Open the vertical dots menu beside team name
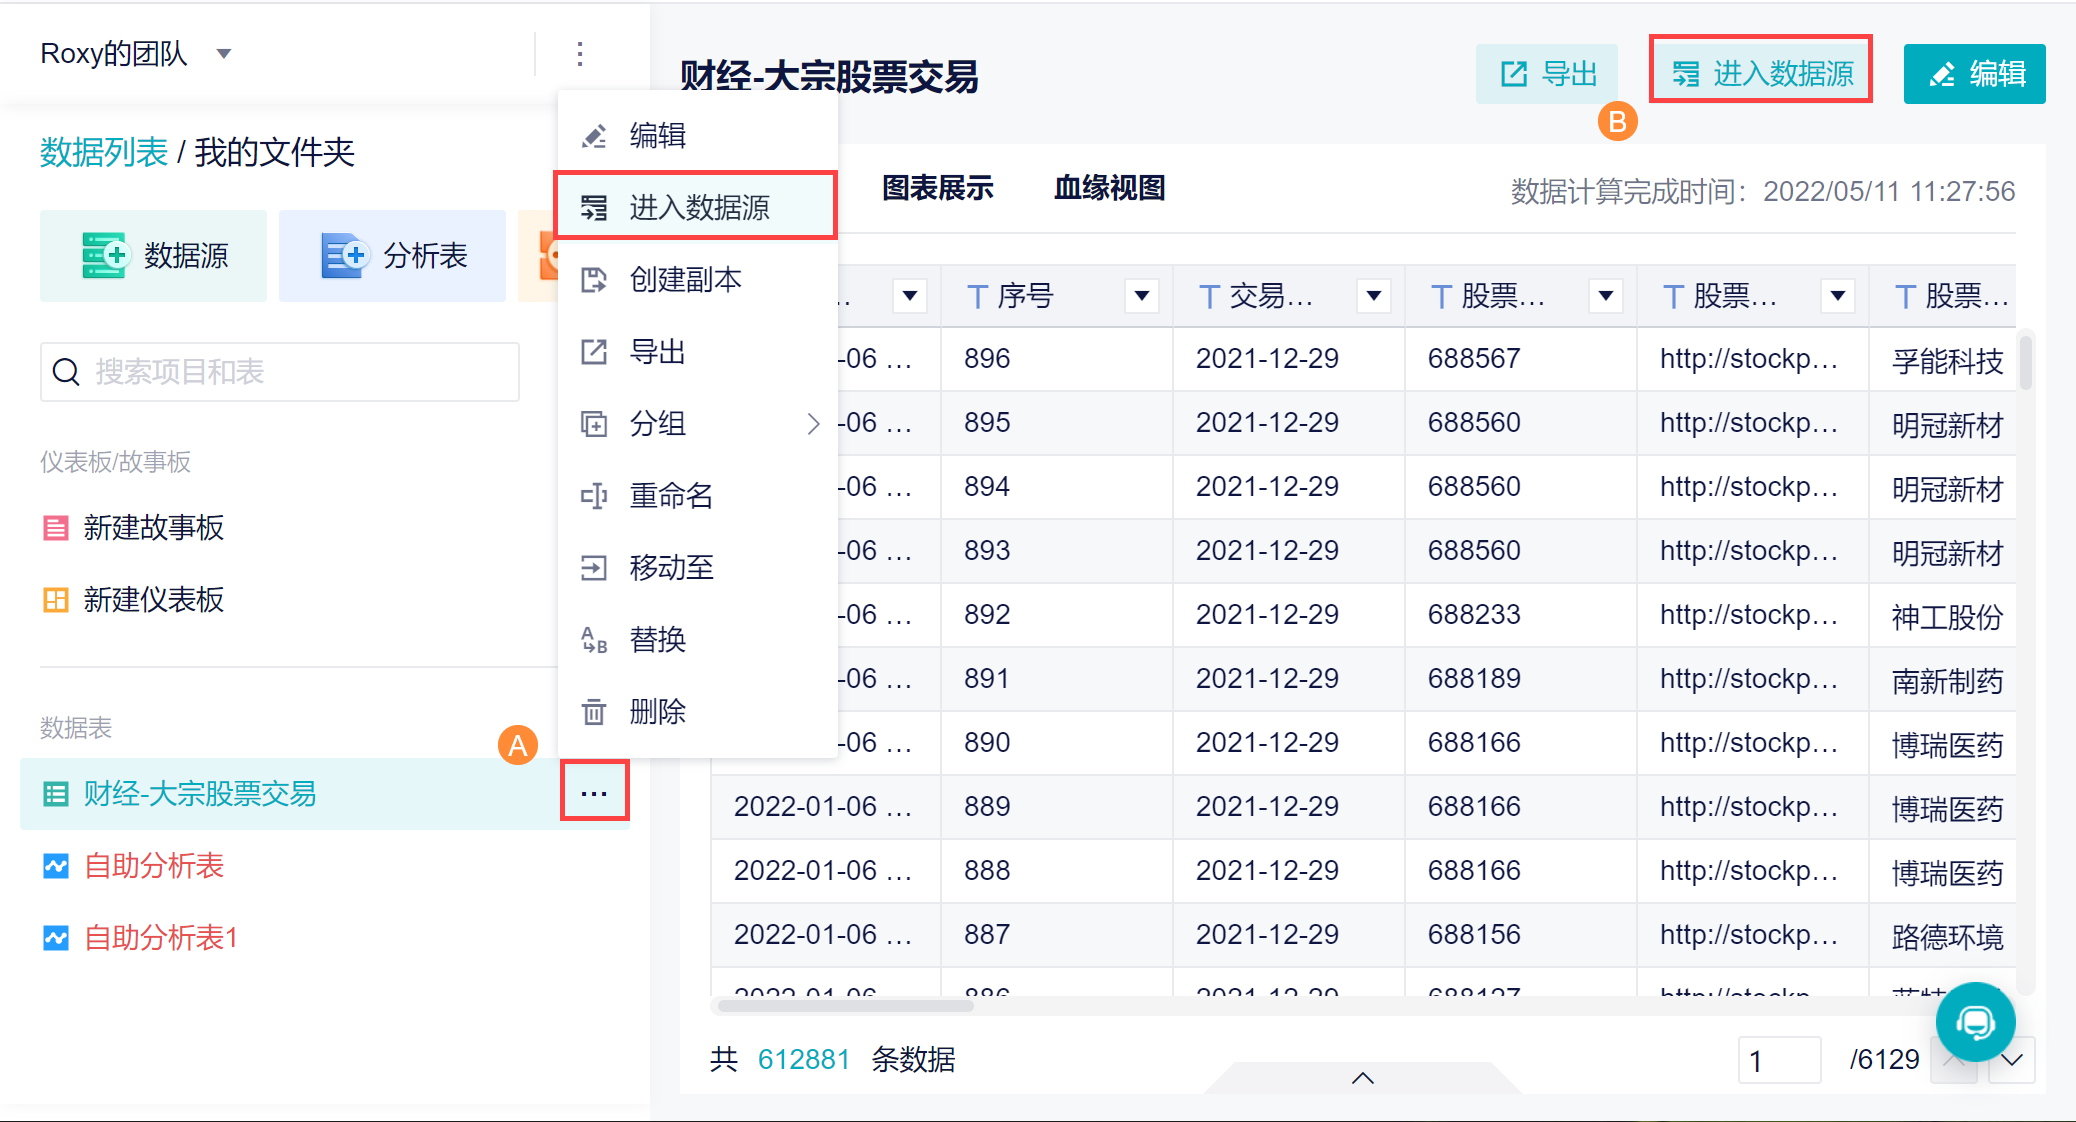 (x=580, y=54)
